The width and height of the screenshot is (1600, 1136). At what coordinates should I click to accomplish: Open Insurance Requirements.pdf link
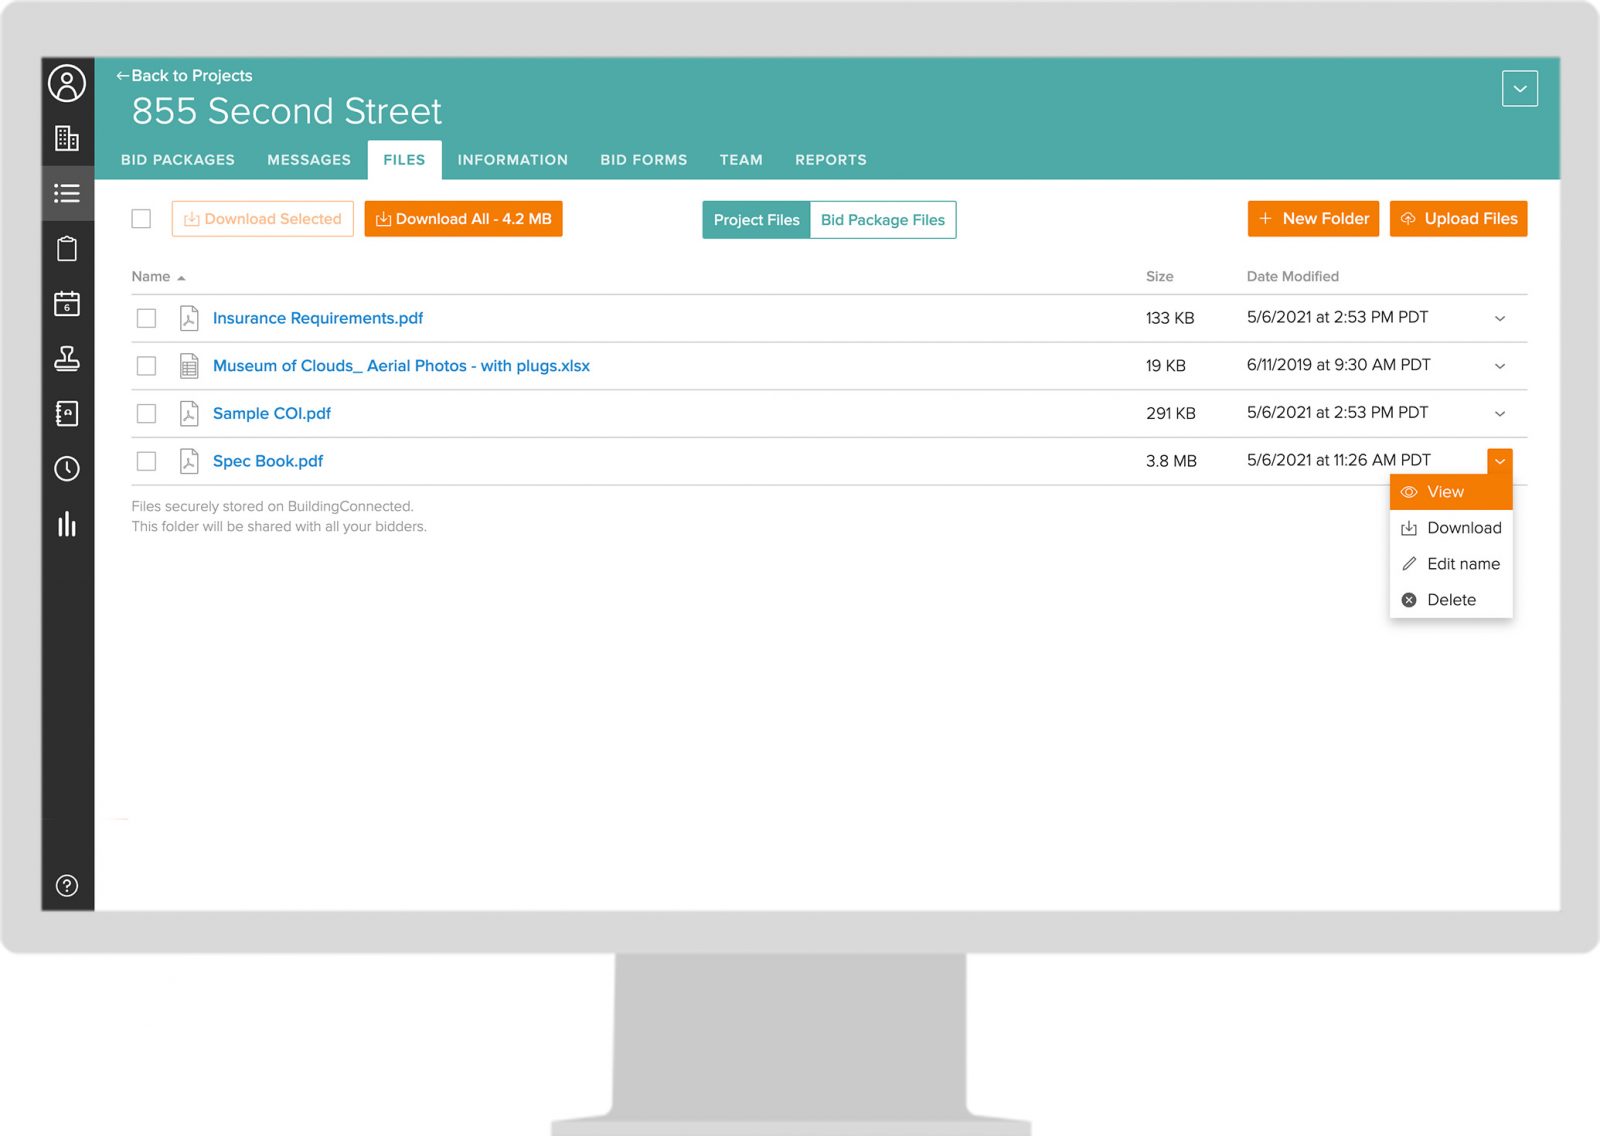coord(318,318)
